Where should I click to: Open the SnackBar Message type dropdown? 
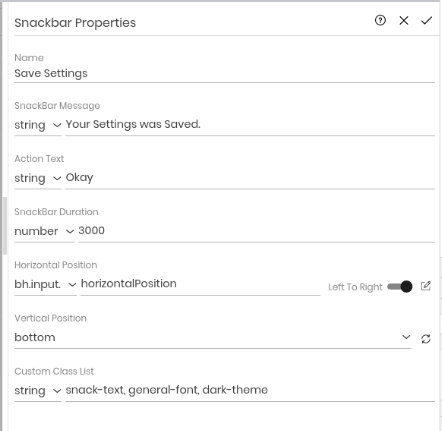point(38,125)
